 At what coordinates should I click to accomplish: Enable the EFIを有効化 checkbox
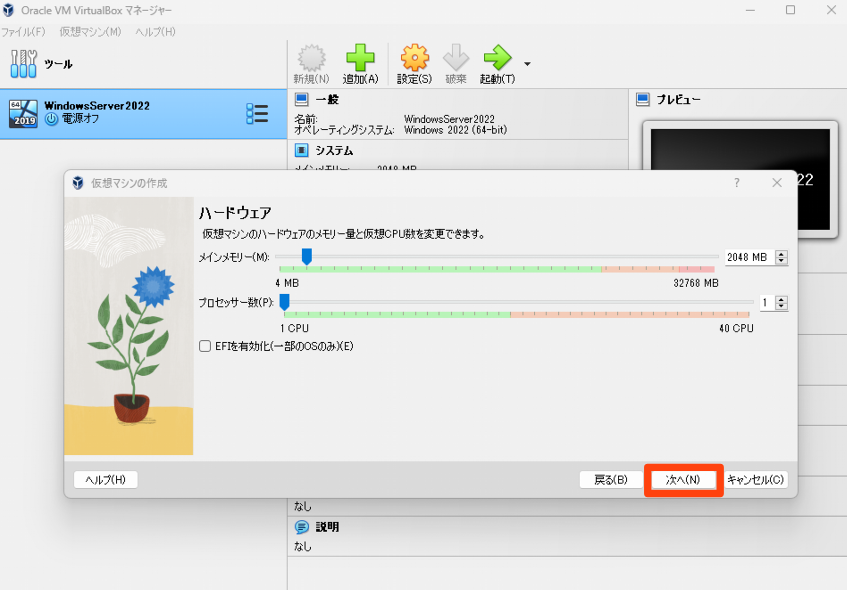205,346
